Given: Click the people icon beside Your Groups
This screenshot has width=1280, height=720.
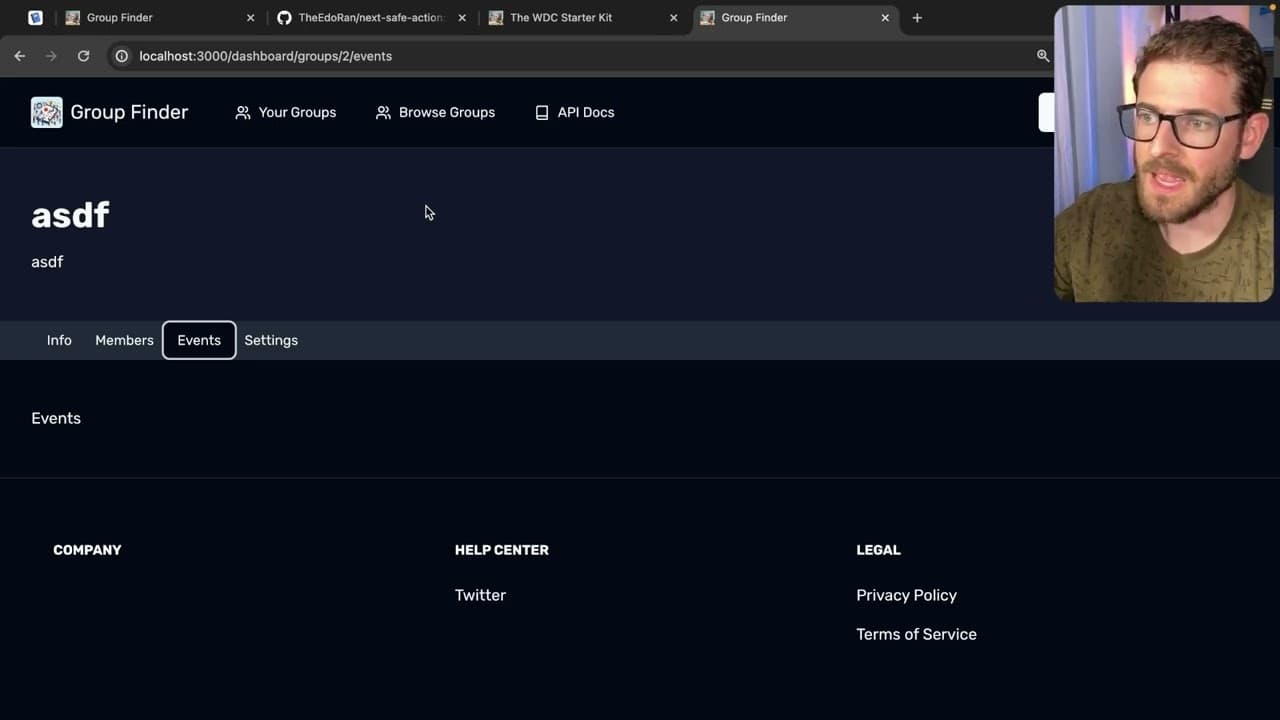Looking at the screenshot, I should [x=243, y=113].
